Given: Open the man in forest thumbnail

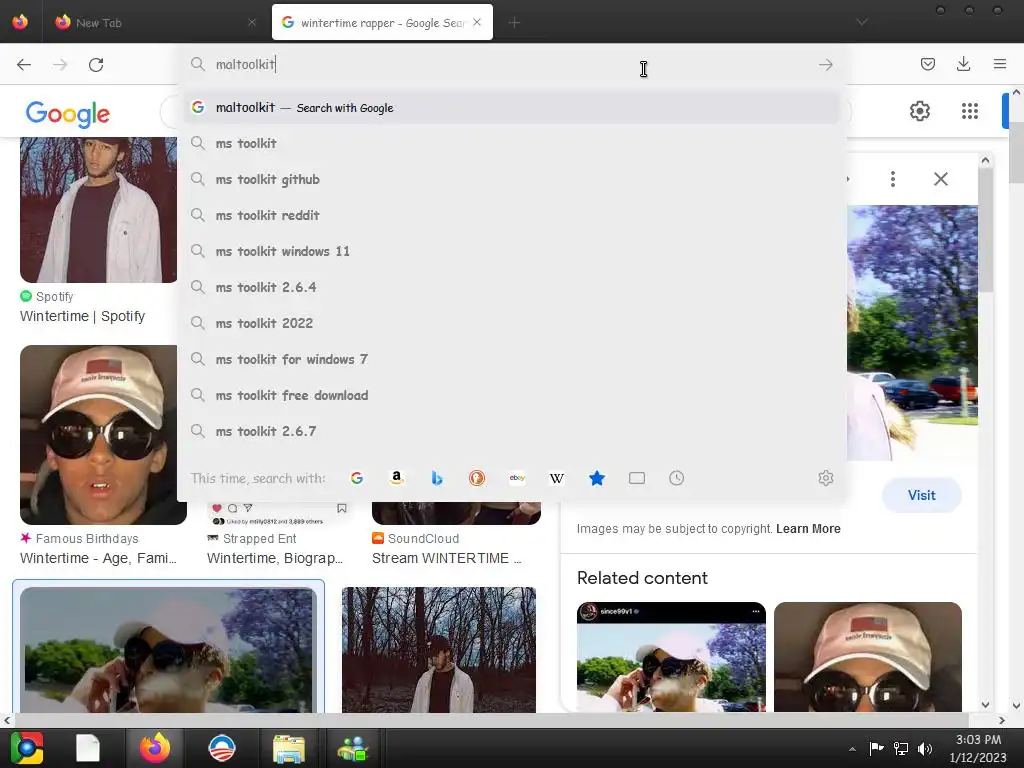Looking at the screenshot, I should tap(438, 650).
